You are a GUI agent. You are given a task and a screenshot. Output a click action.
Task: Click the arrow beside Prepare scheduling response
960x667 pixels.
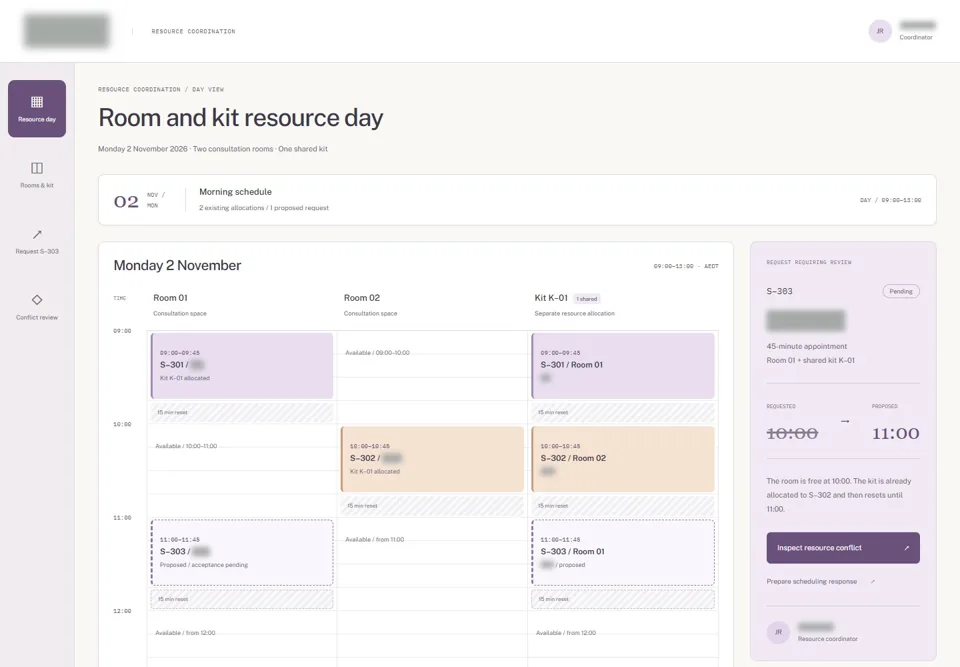tap(873, 581)
